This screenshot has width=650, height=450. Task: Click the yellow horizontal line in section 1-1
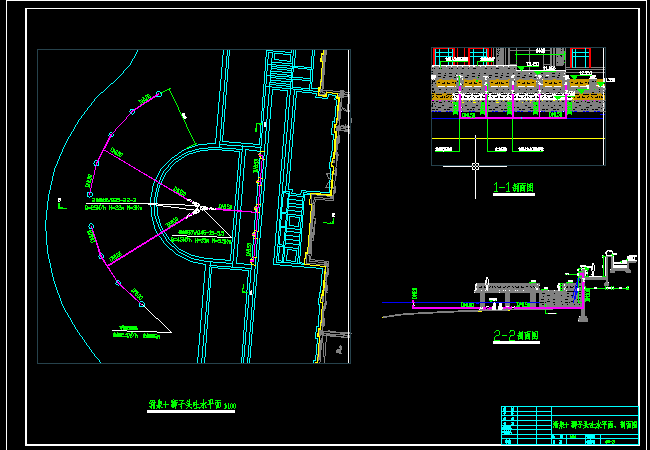[x=518, y=137]
